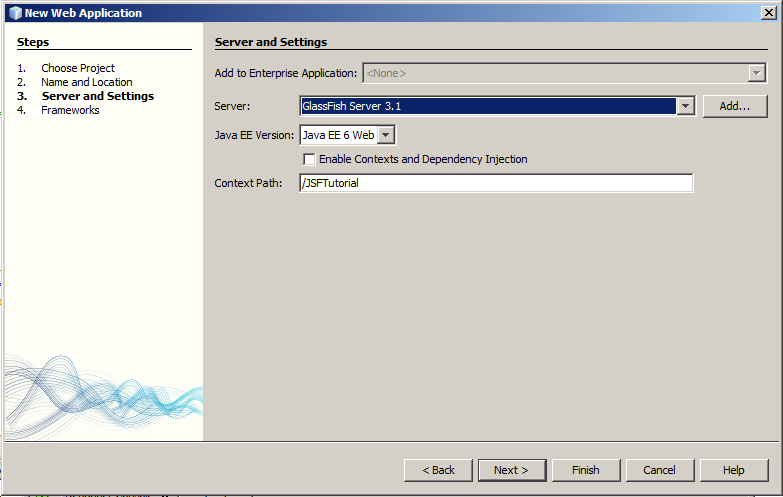783x497 pixels.
Task: Click the NetBeans cube icon in title bar
Action: click(x=14, y=13)
